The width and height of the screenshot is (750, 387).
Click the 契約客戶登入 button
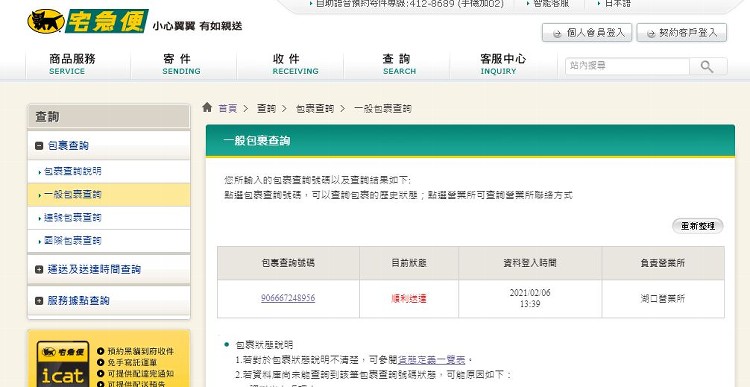pyautogui.click(x=682, y=33)
